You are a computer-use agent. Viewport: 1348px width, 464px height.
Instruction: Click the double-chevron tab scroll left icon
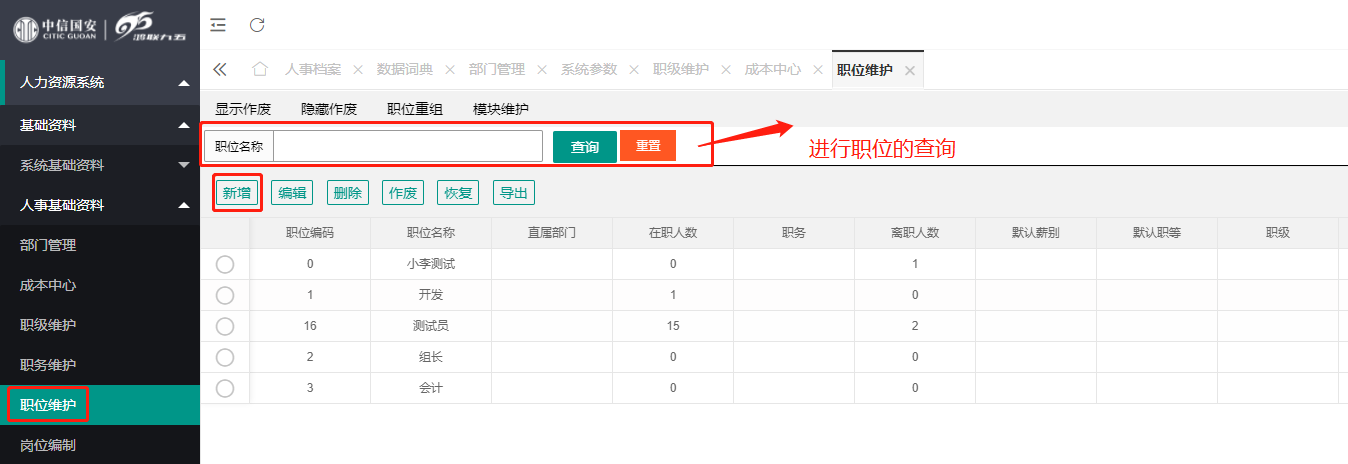pyautogui.click(x=220, y=69)
